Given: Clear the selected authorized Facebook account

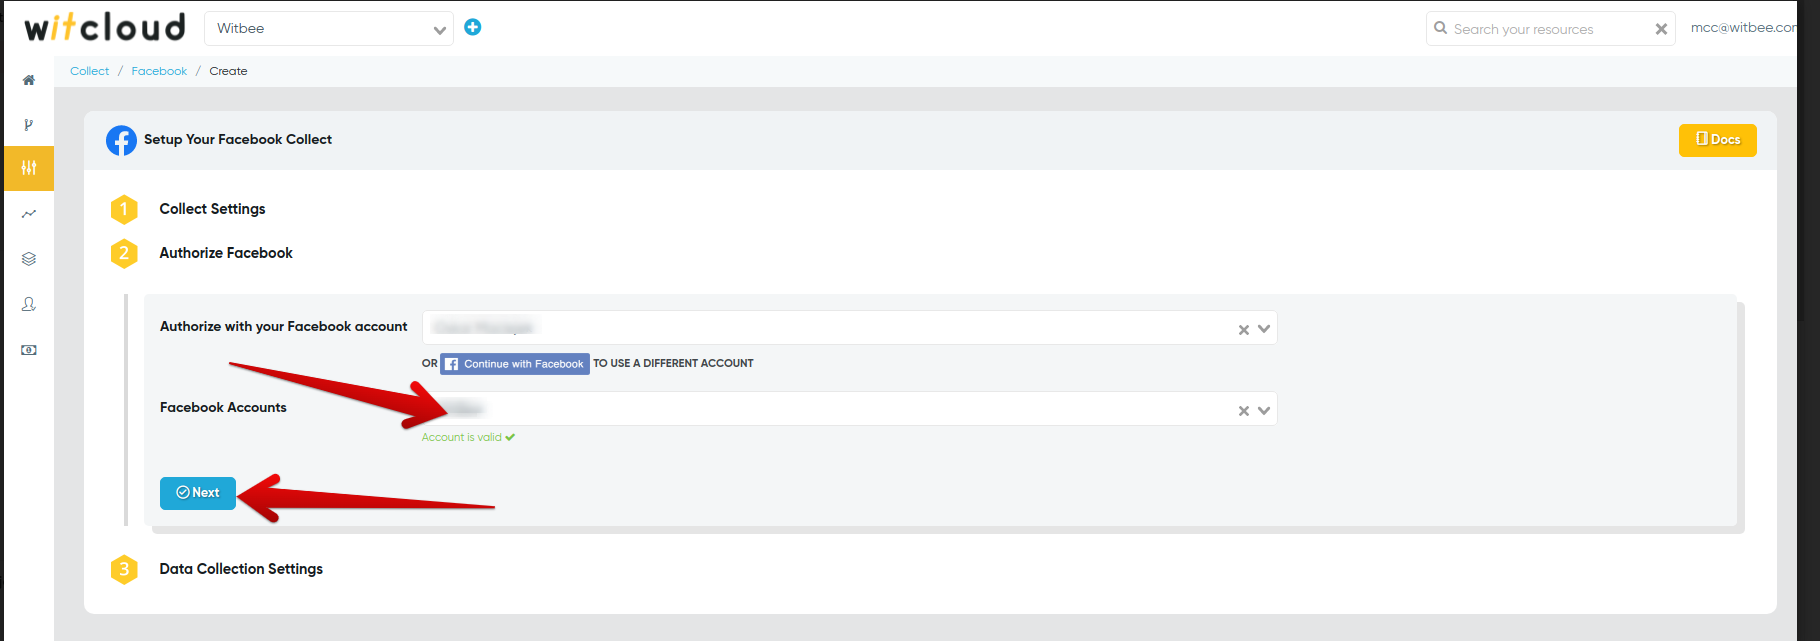Looking at the screenshot, I should (x=1244, y=330).
